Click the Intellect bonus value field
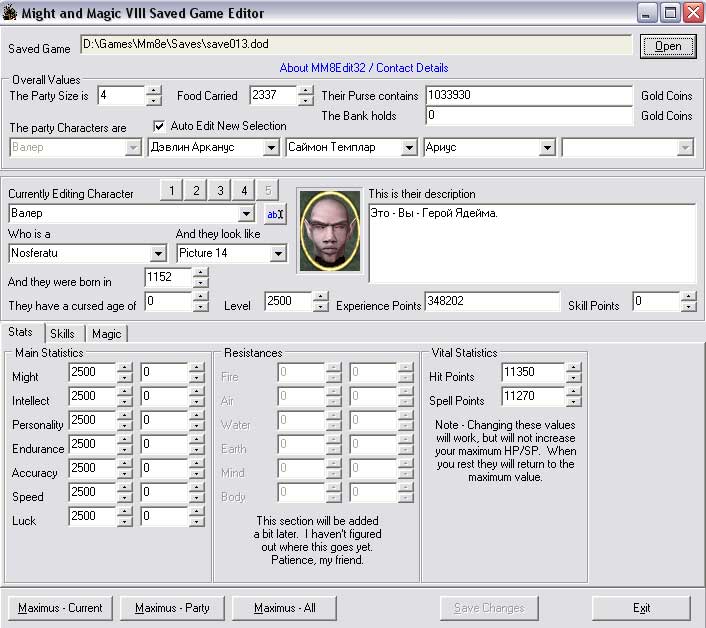 coord(164,396)
